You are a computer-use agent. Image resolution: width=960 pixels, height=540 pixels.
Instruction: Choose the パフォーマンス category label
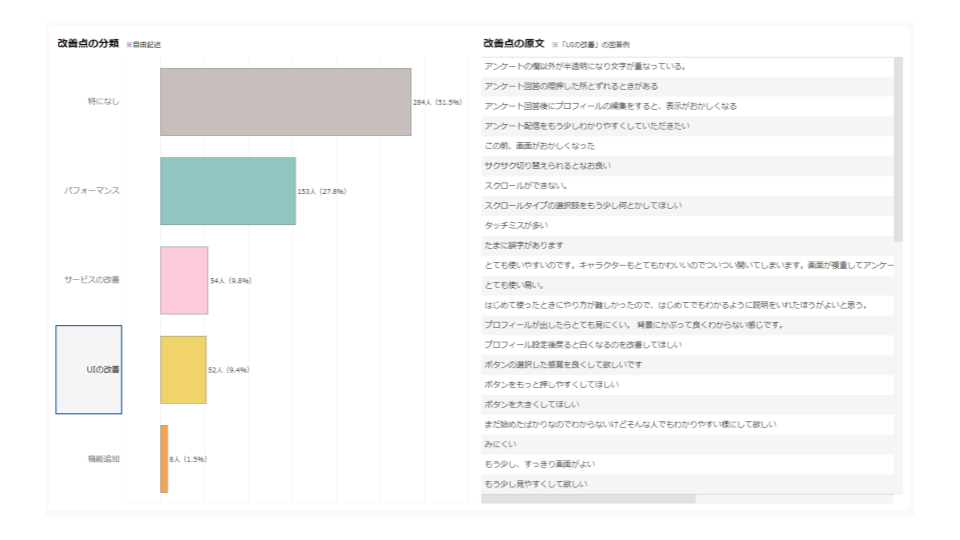pyautogui.click(x=92, y=191)
